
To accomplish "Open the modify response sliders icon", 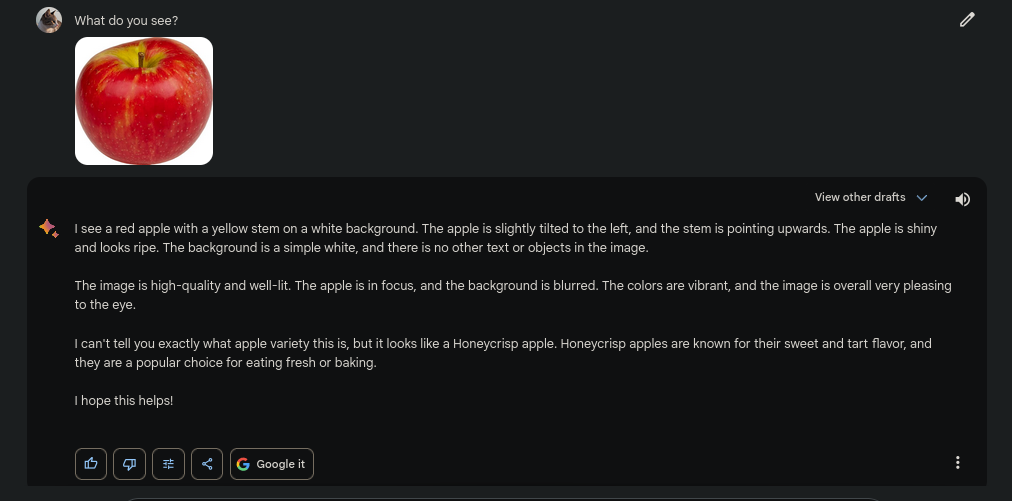I will point(168,464).
